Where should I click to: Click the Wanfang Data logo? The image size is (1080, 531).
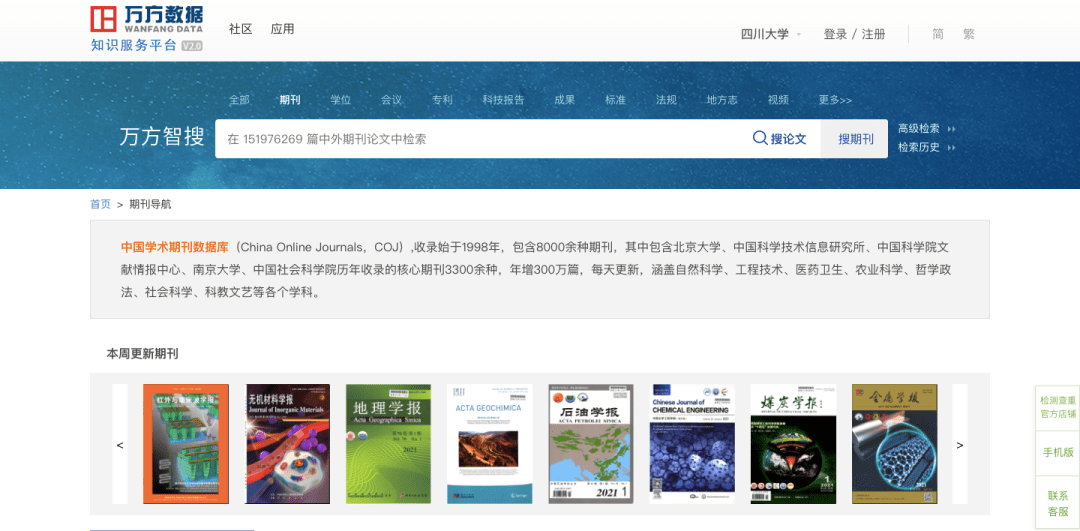146,28
